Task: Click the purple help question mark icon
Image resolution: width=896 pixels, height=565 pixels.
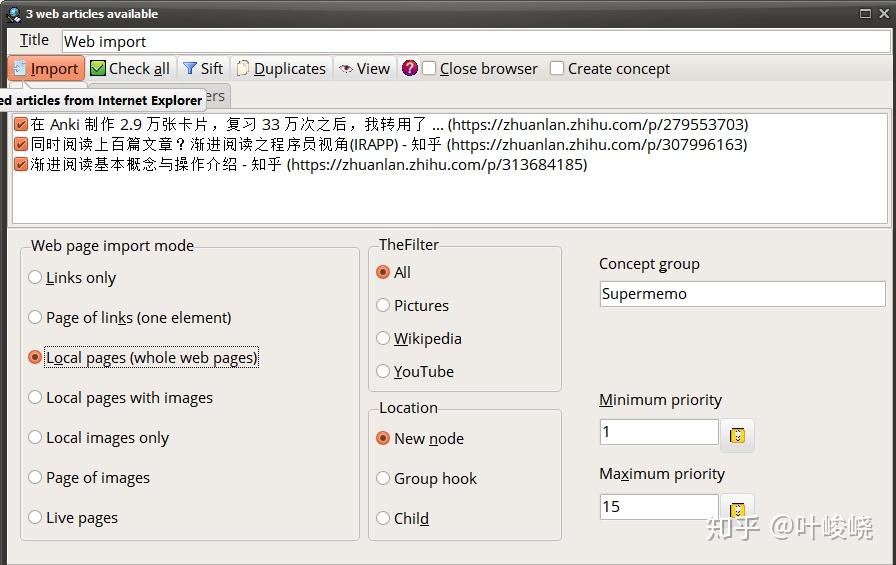Action: click(x=409, y=69)
